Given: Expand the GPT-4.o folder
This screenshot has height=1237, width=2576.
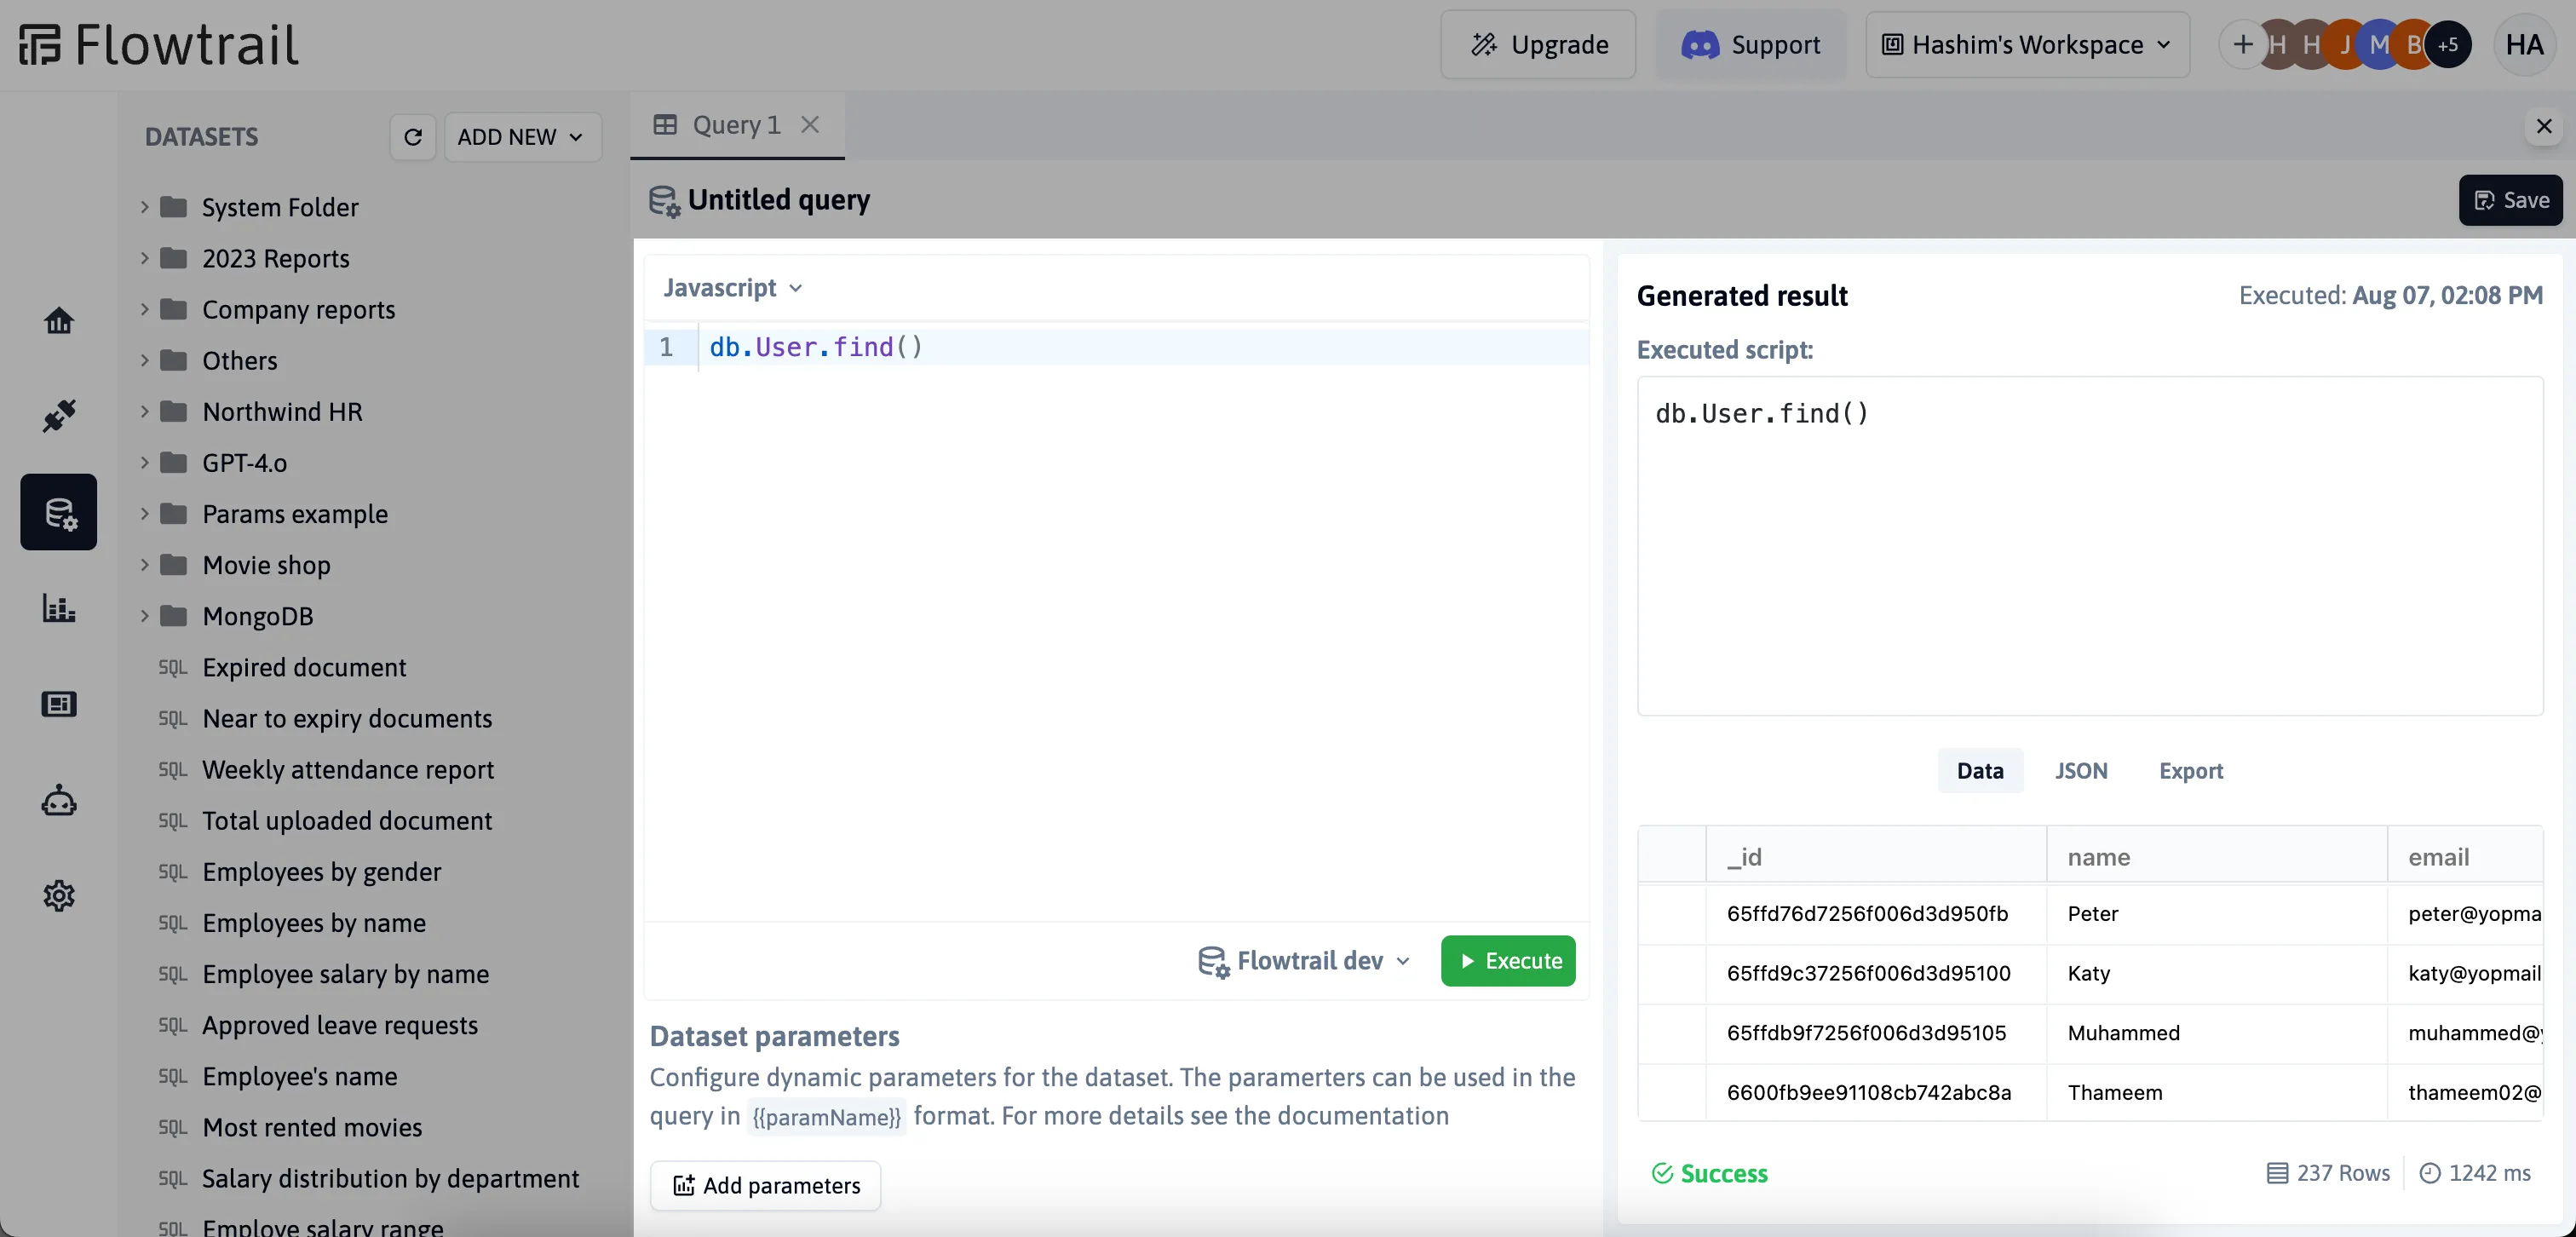Looking at the screenshot, I should pos(144,462).
